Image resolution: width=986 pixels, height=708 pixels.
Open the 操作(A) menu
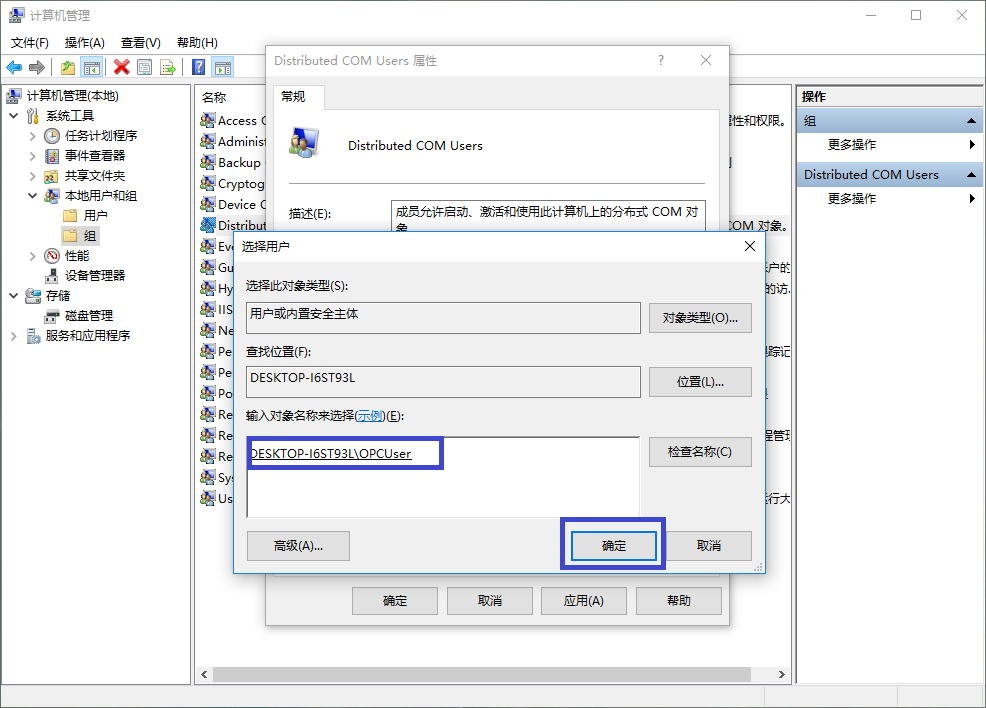pos(84,42)
